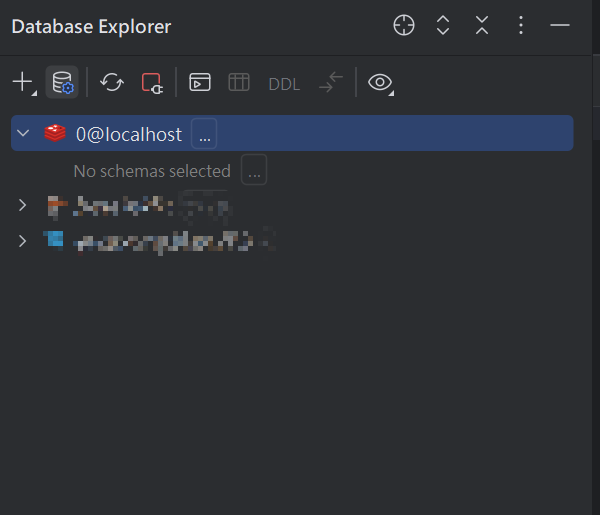Open Data Source Properties icon
Viewport: 600px width, 515px height.
[62, 82]
